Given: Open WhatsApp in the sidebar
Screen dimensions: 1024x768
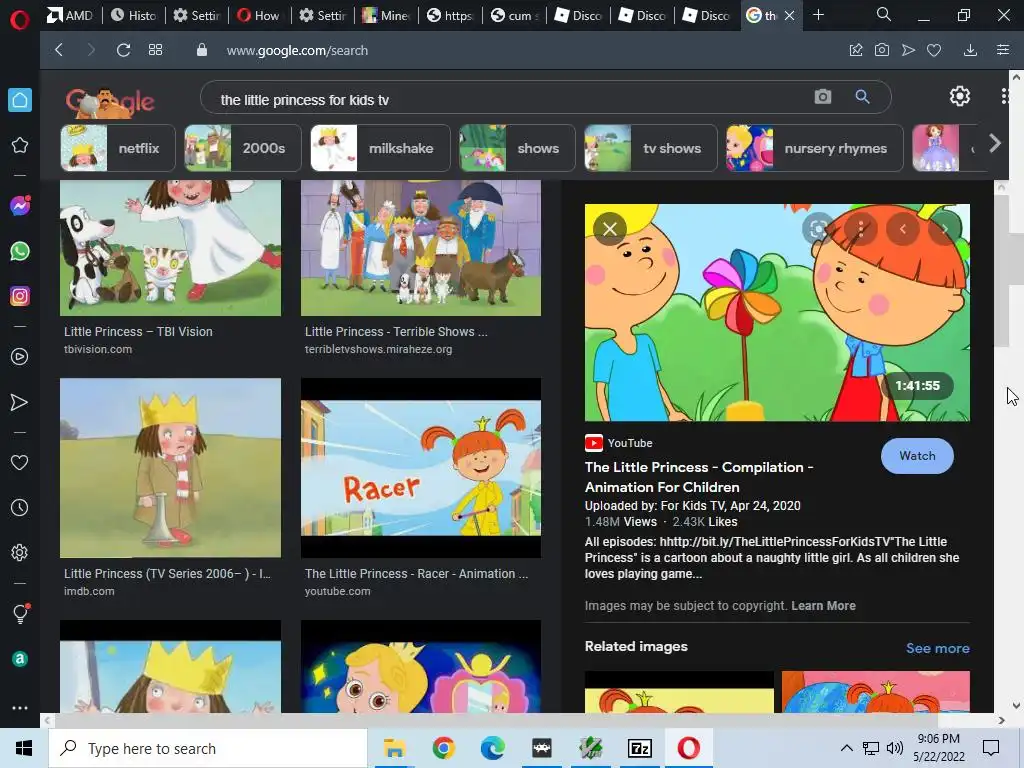Looking at the screenshot, I should click(x=20, y=251).
